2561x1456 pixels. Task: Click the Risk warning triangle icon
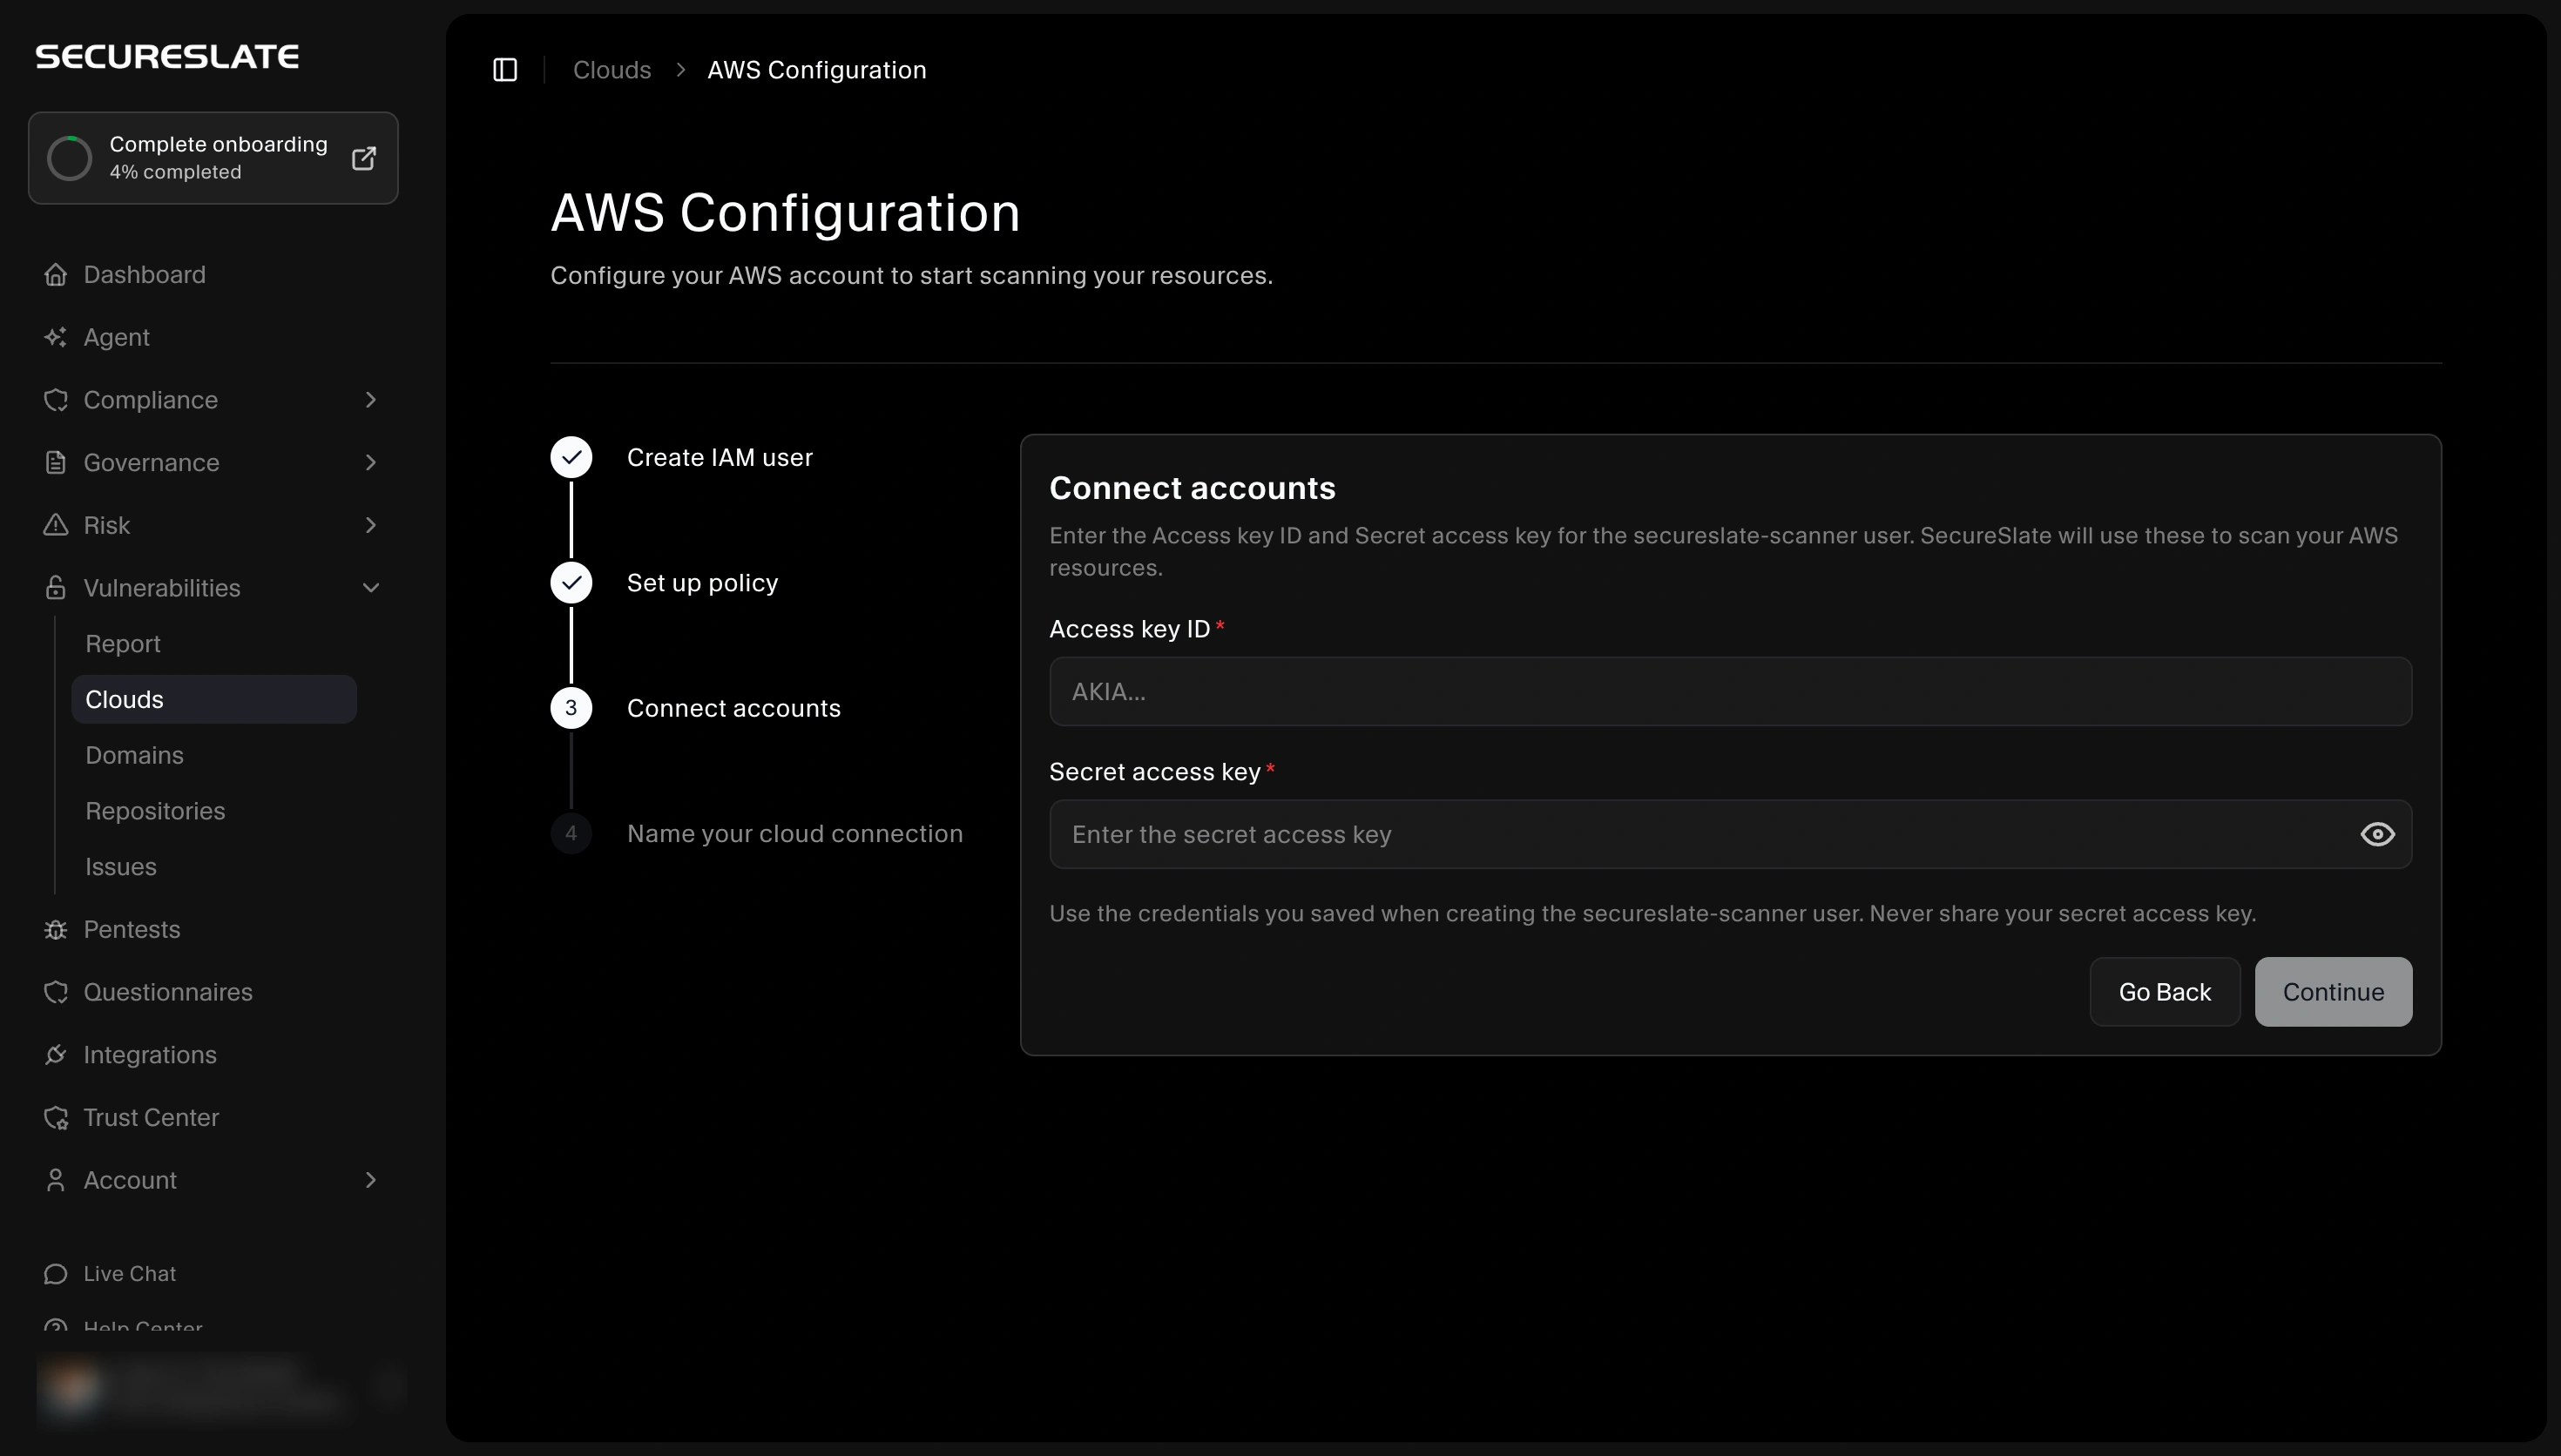click(x=56, y=525)
